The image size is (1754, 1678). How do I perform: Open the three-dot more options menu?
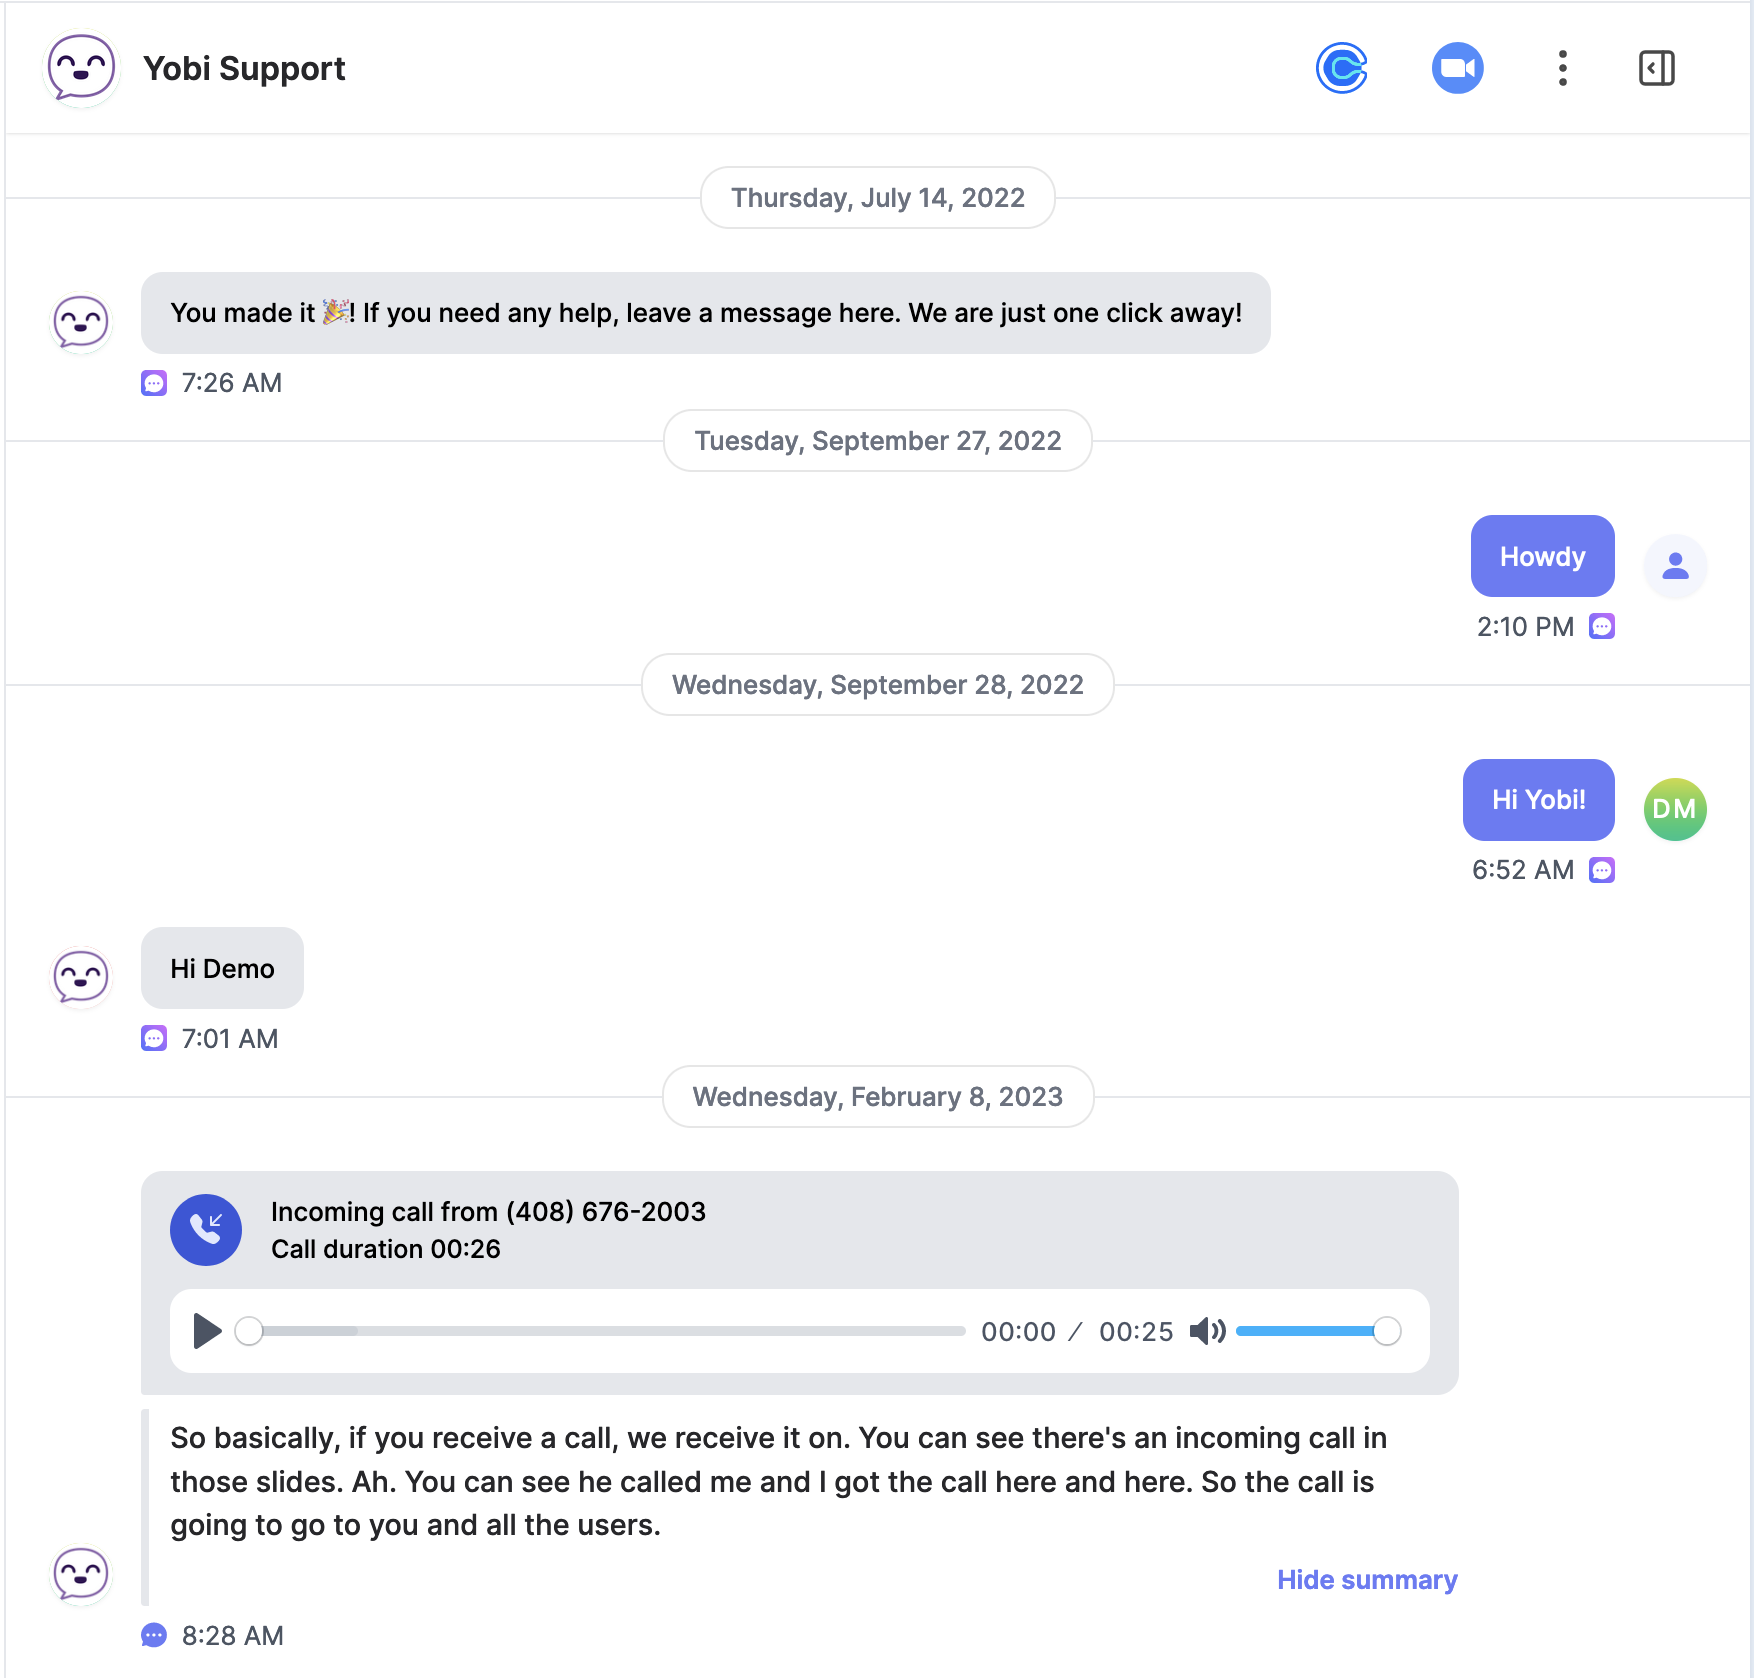click(x=1562, y=68)
